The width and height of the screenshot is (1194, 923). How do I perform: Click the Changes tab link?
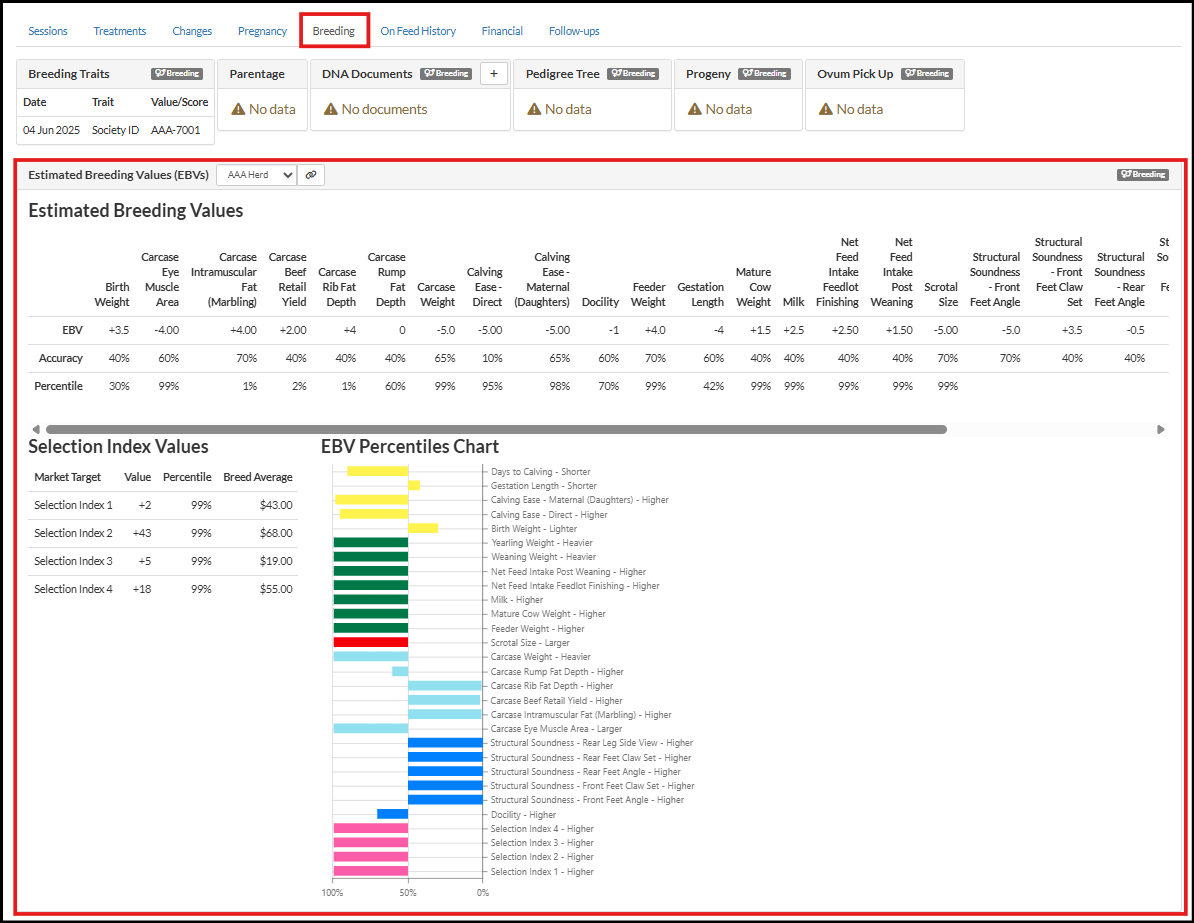pos(192,31)
